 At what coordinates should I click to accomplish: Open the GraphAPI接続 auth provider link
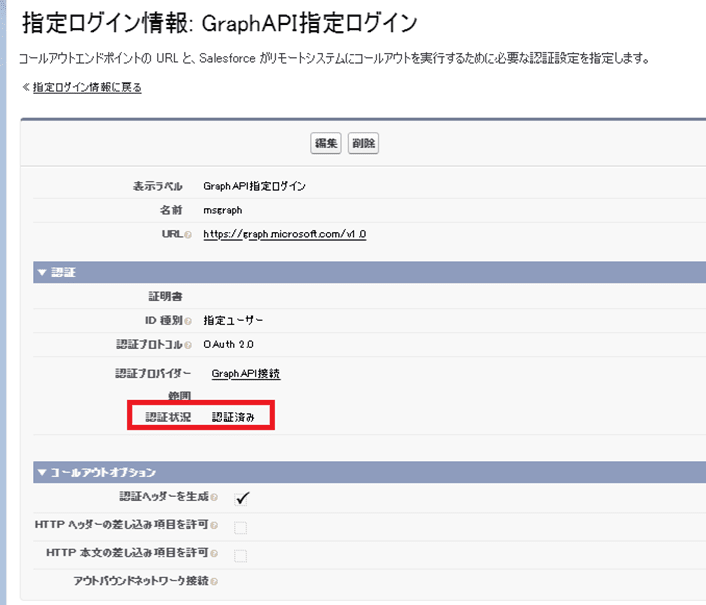(246, 374)
